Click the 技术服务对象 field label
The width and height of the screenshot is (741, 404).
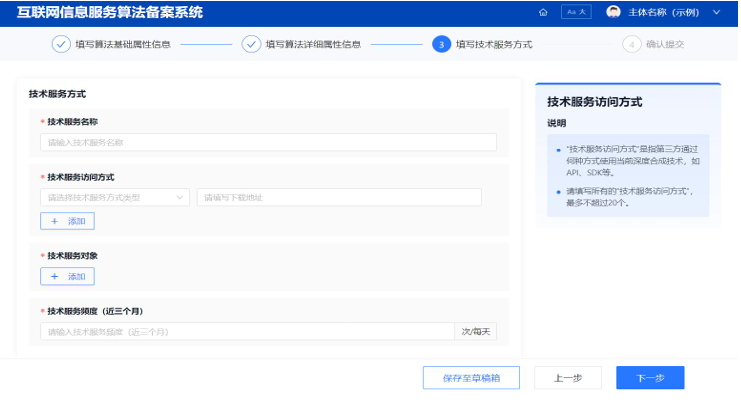(72, 256)
